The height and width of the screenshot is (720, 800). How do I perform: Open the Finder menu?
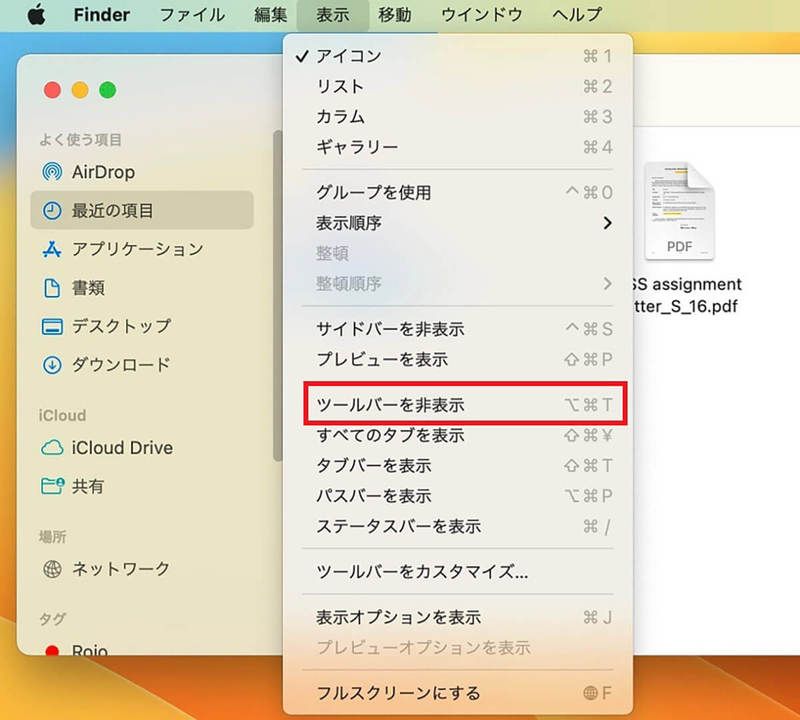click(x=102, y=15)
